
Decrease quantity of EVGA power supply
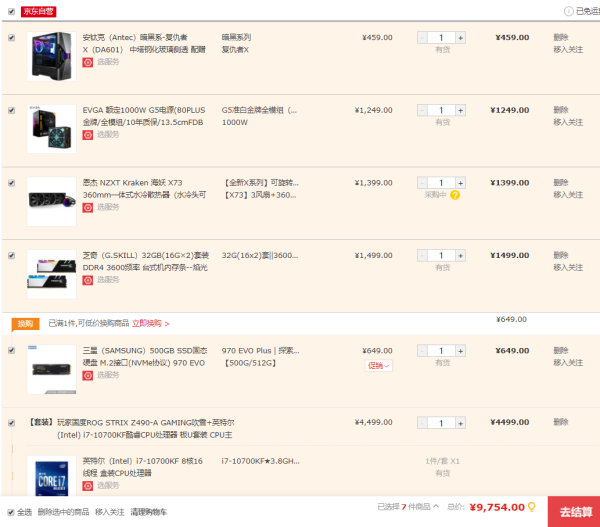(x=422, y=110)
